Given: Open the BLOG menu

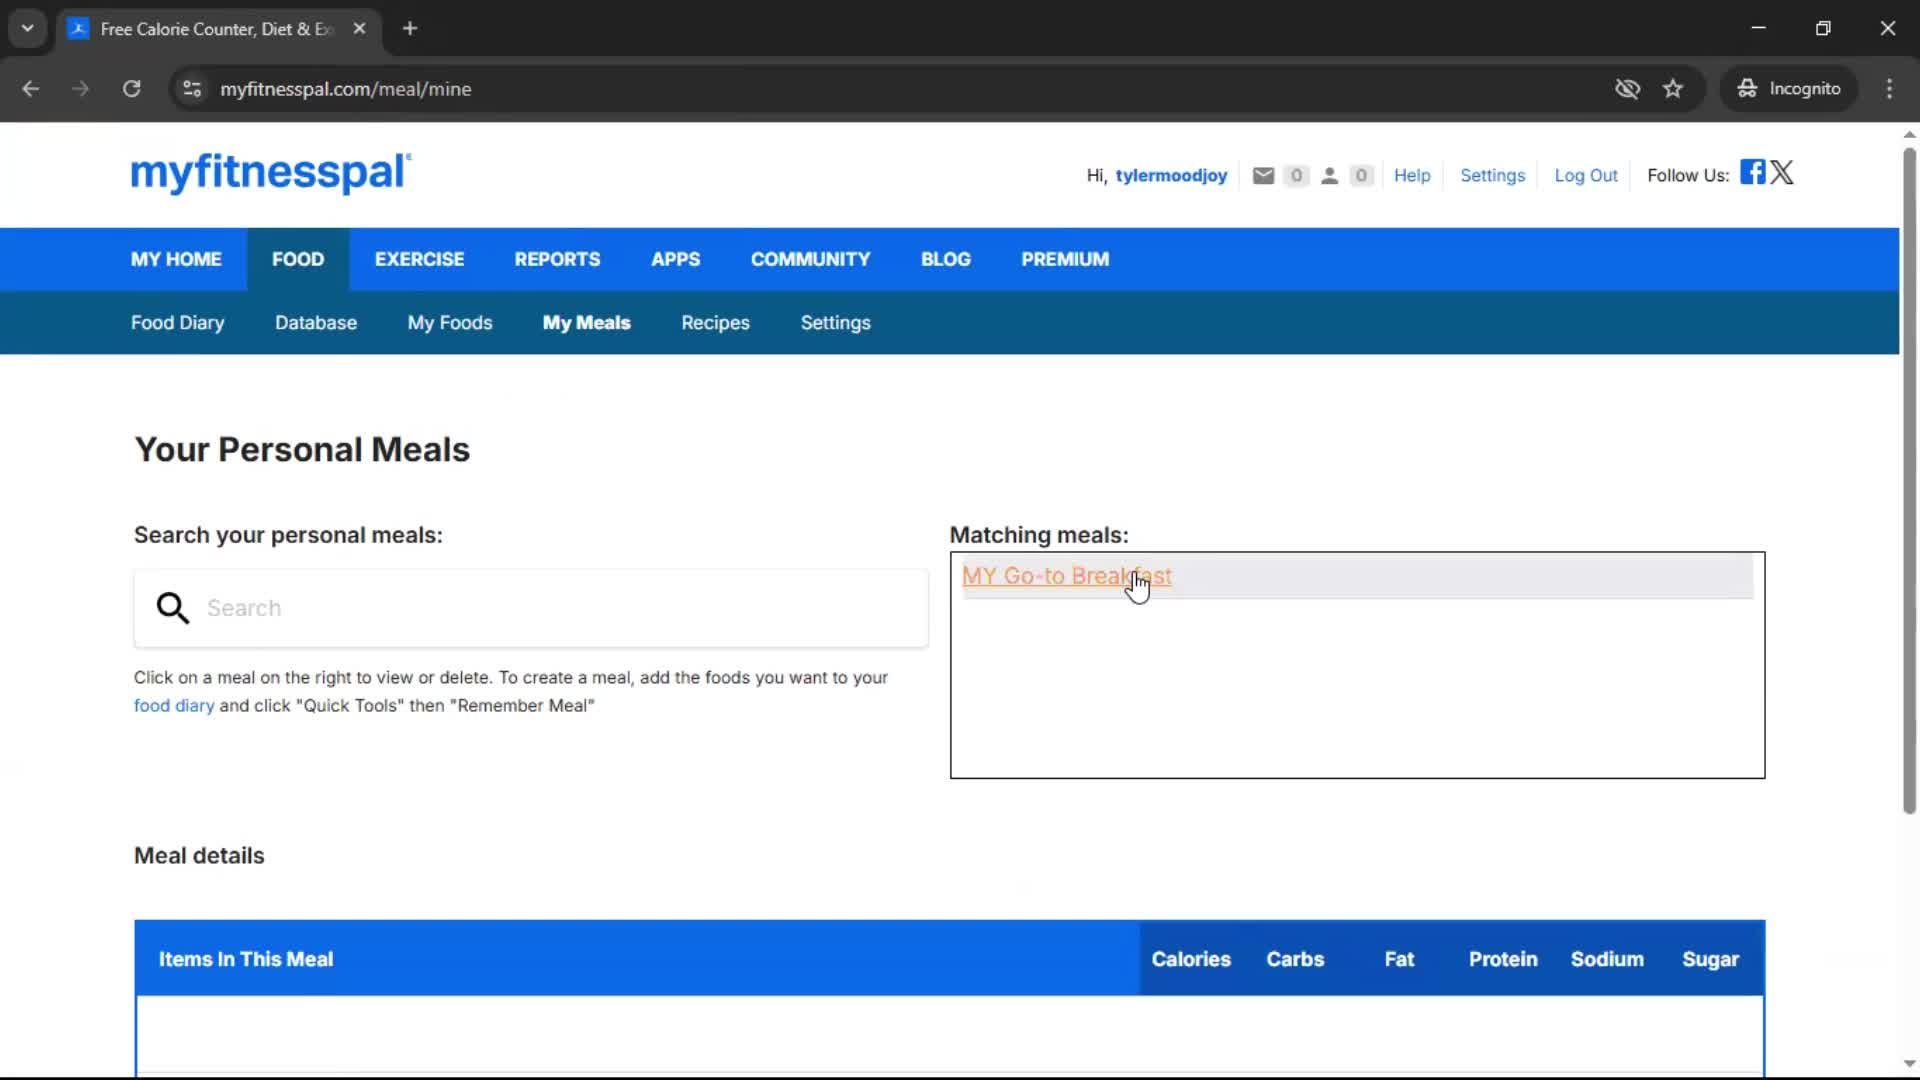Looking at the screenshot, I should (x=945, y=259).
